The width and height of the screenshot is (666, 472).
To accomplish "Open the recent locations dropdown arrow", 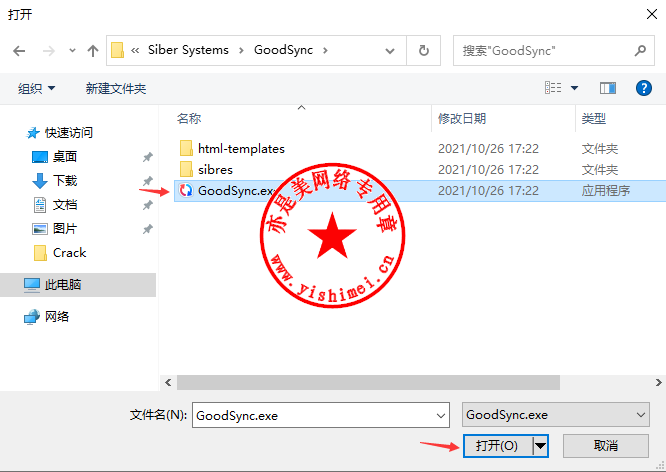I will click(x=72, y=51).
